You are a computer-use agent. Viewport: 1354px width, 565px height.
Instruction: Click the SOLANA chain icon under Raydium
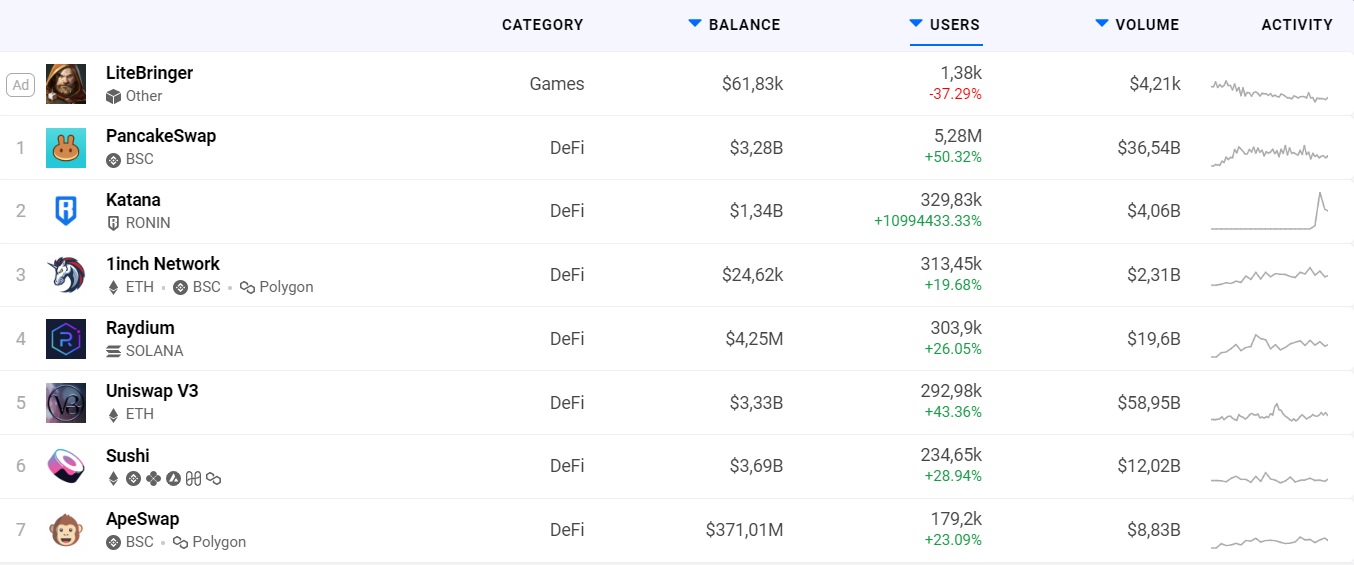[x=113, y=352]
